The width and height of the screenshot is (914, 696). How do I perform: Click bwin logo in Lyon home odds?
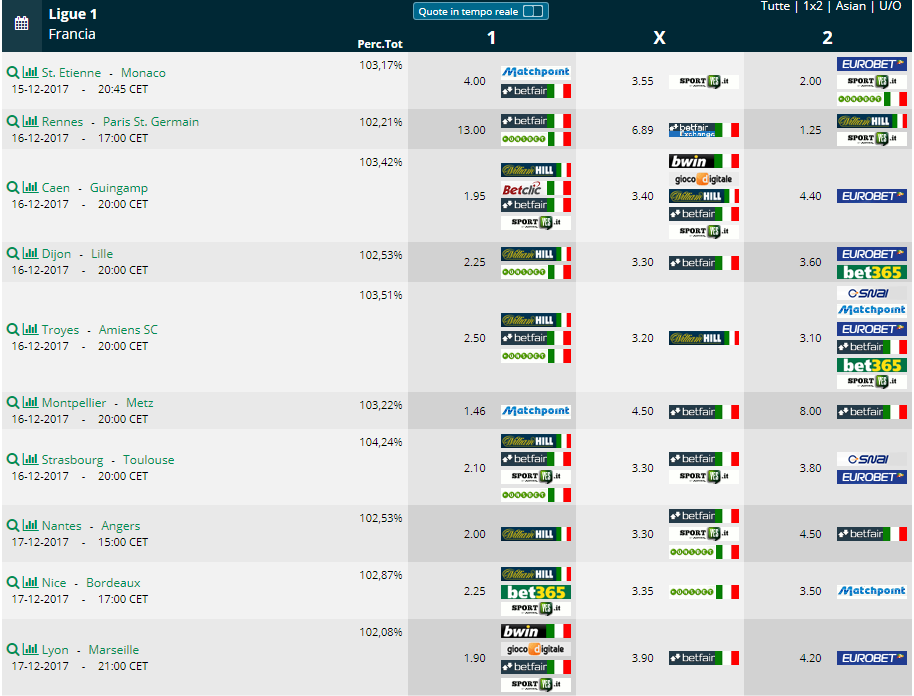pyautogui.click(x=536, y=631)
